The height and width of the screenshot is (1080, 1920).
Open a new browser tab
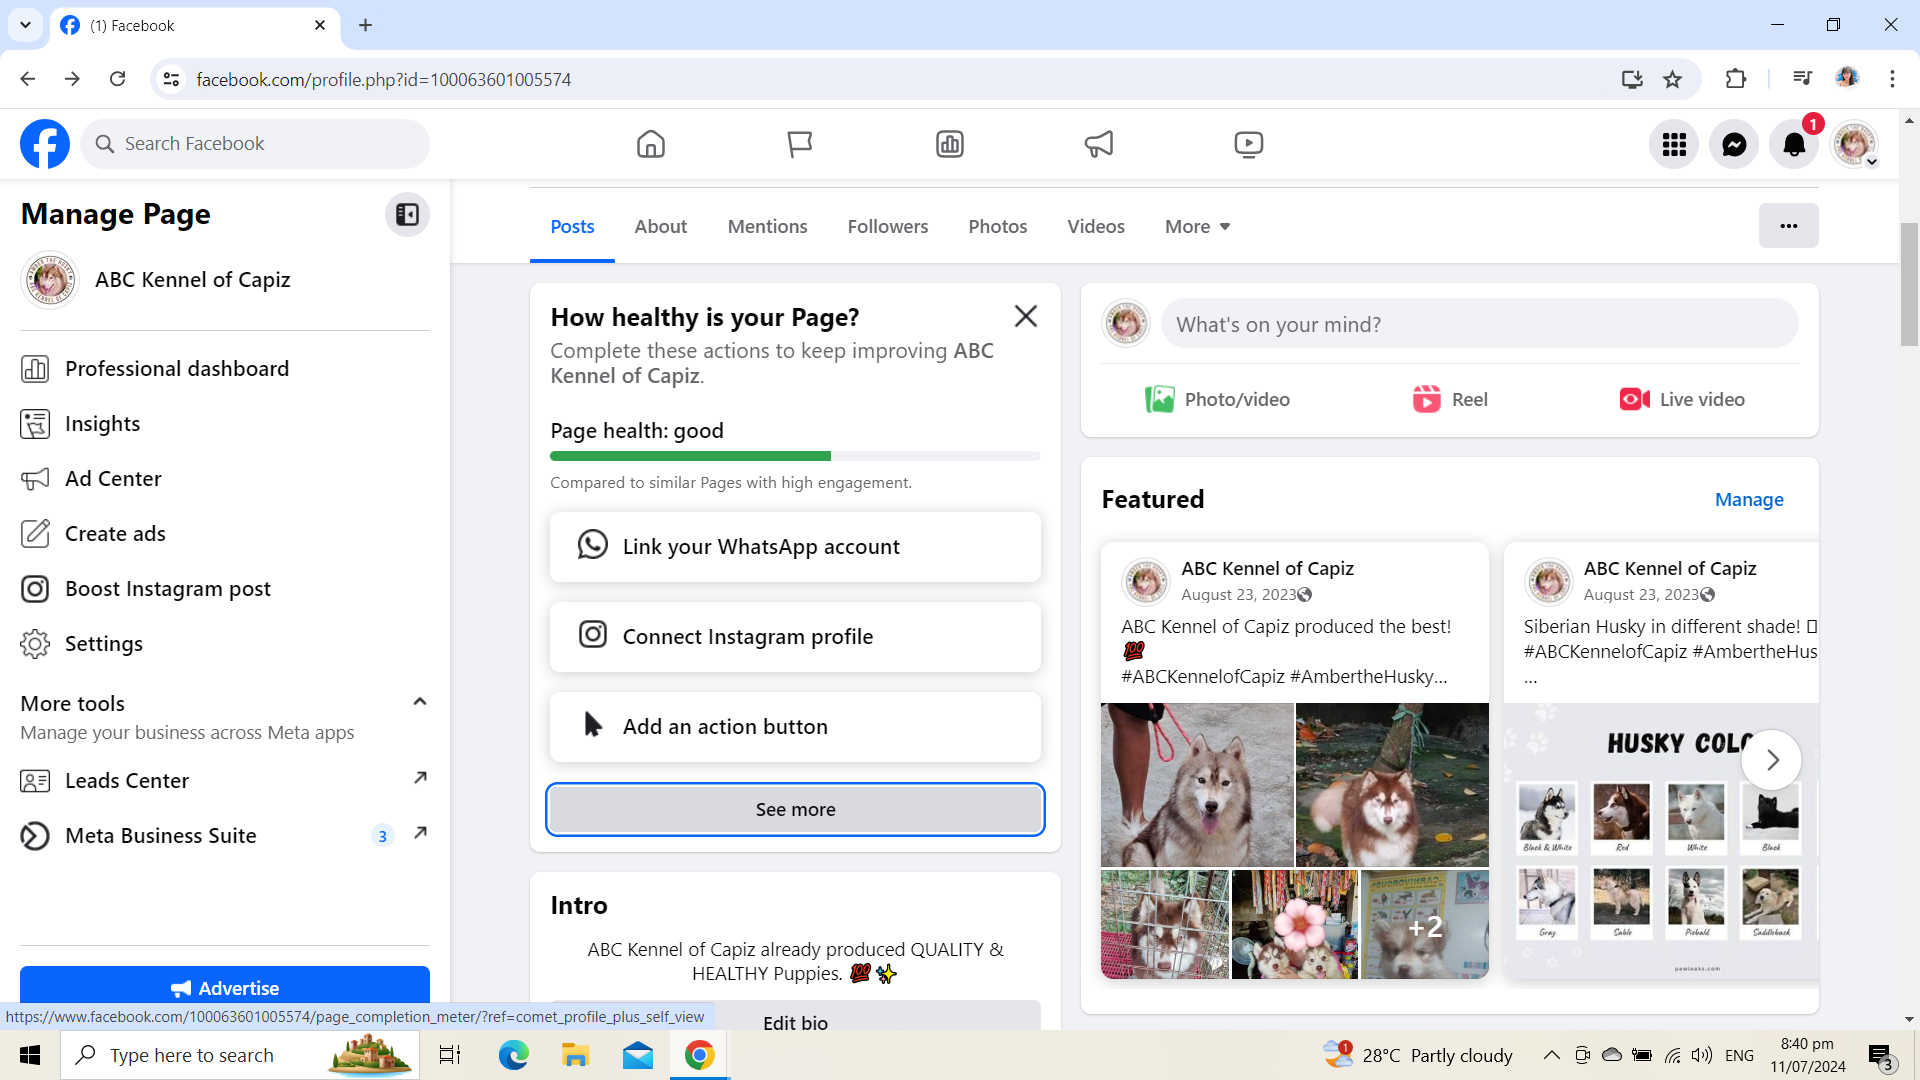365,25
